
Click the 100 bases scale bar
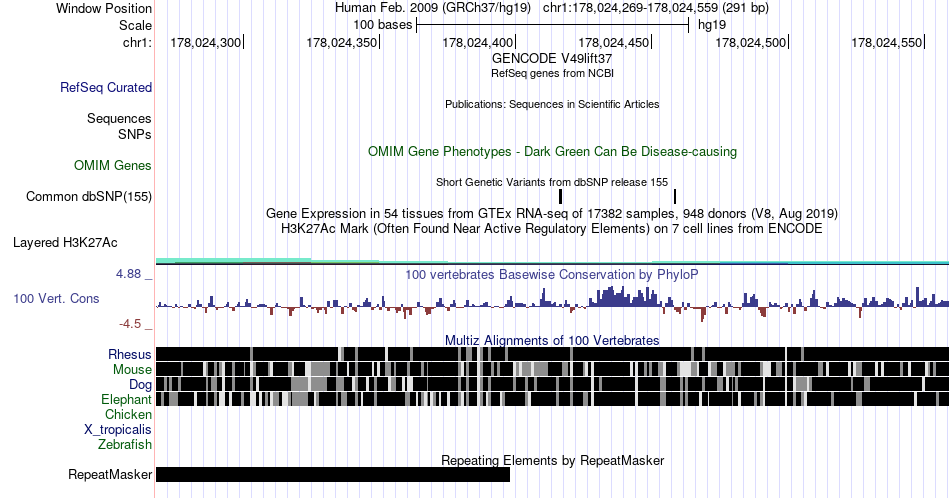pyautogui.click(x=553, y=25)
